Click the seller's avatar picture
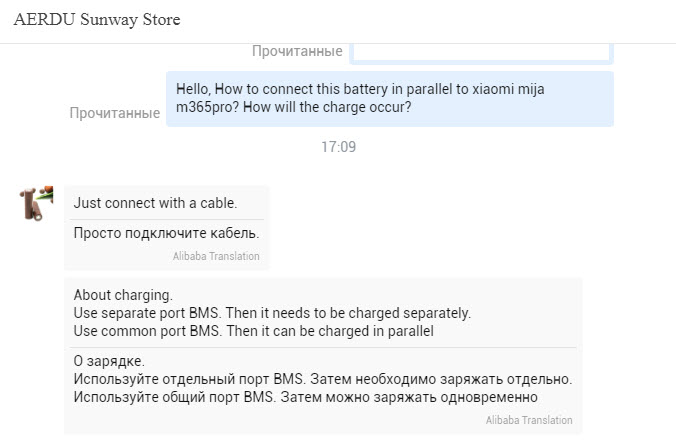Image resolution: width=676 pixels, height=440 pixels. pos(36,203)
